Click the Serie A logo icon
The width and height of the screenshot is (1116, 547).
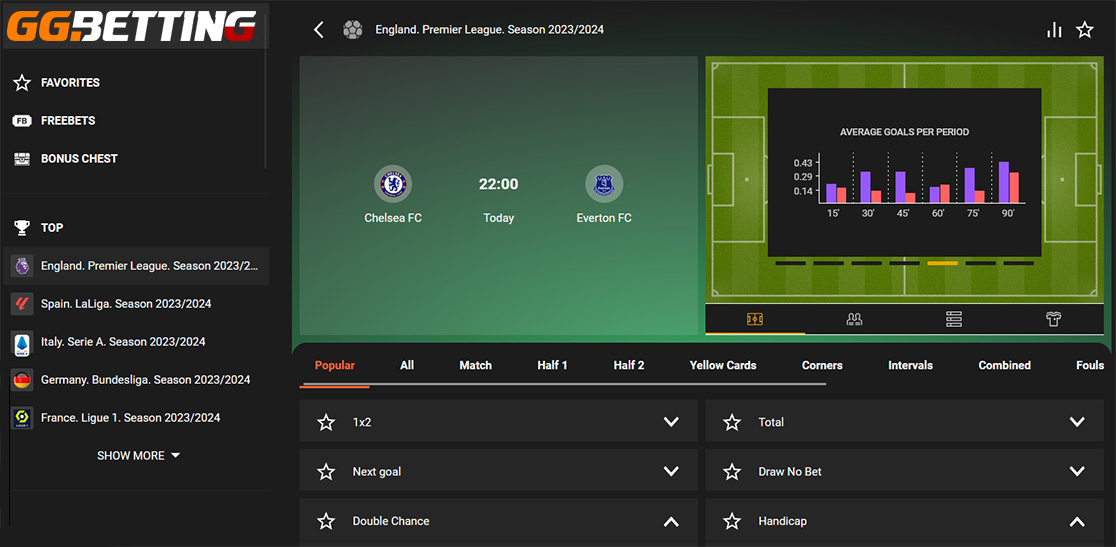click(x=22, y=342)
